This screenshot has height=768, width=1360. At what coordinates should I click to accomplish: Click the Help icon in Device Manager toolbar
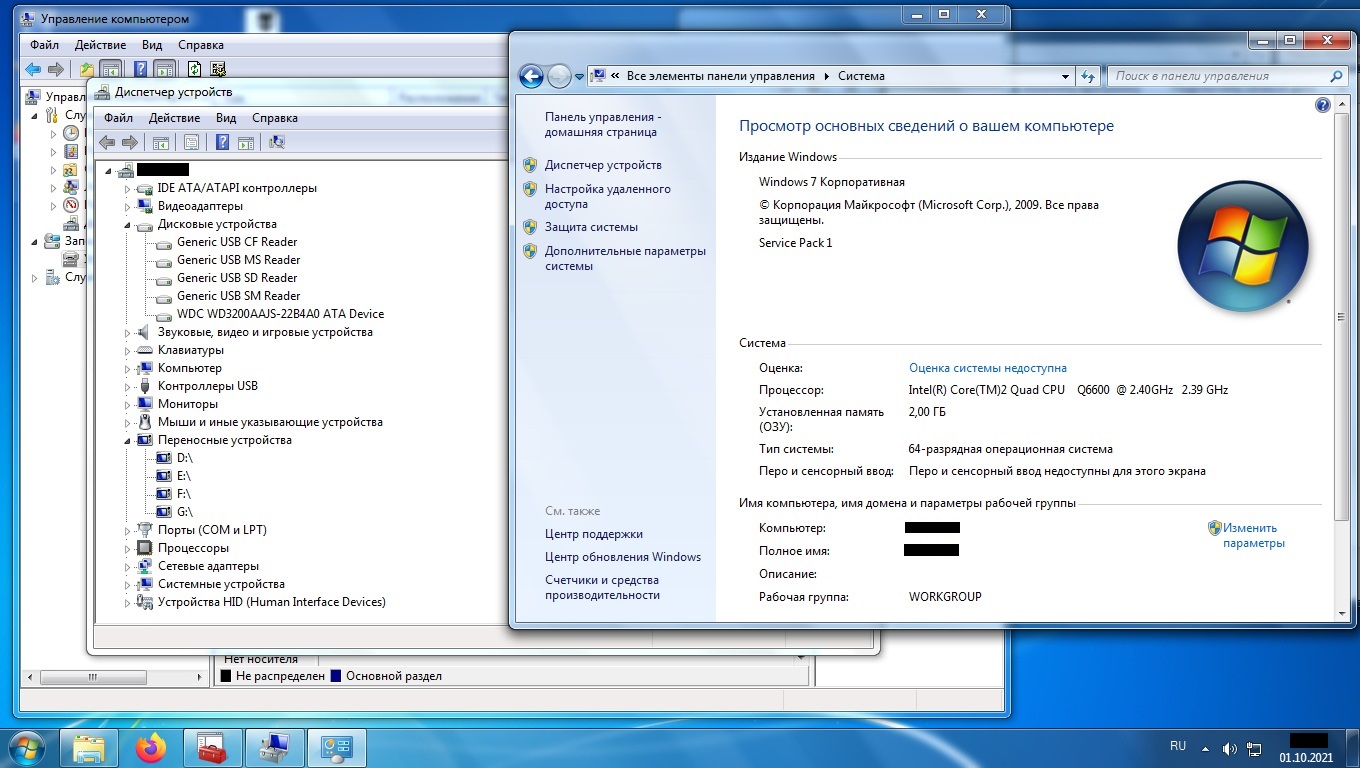222,142
